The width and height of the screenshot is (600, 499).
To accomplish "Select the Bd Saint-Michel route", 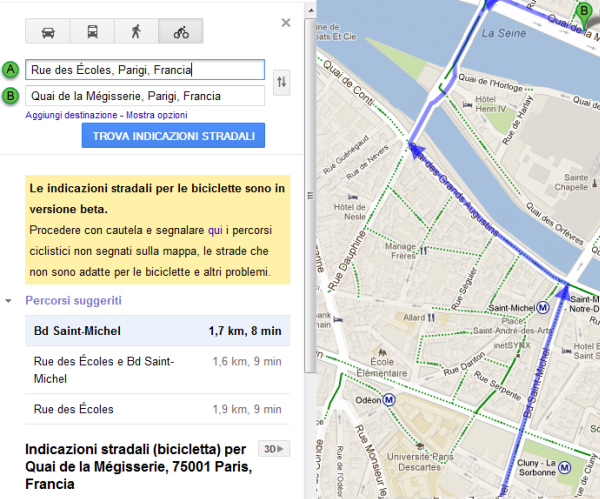I will point(158,331).
